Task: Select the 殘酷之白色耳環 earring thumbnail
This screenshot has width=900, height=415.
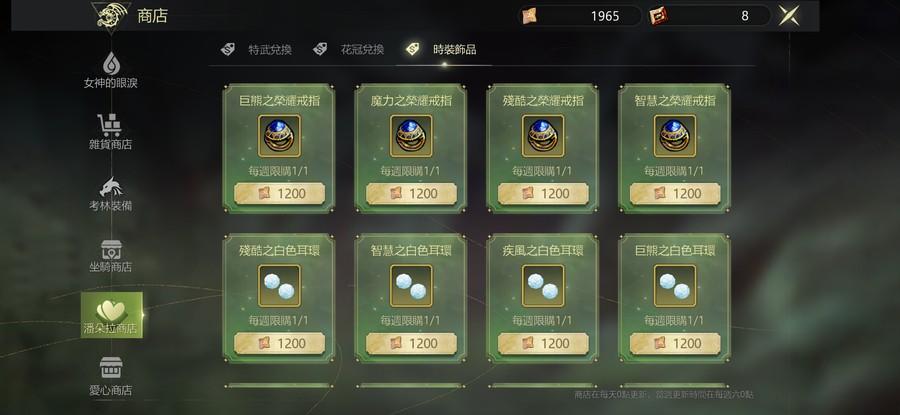Action: (x=280, y=285)
